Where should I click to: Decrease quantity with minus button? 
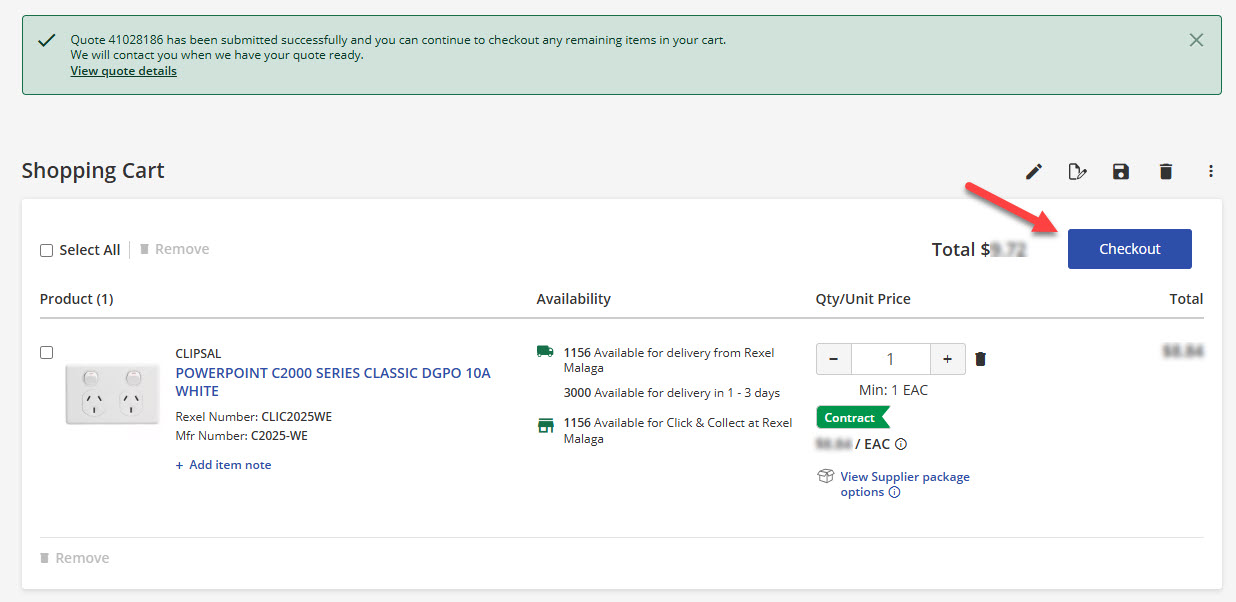(834, 359)
